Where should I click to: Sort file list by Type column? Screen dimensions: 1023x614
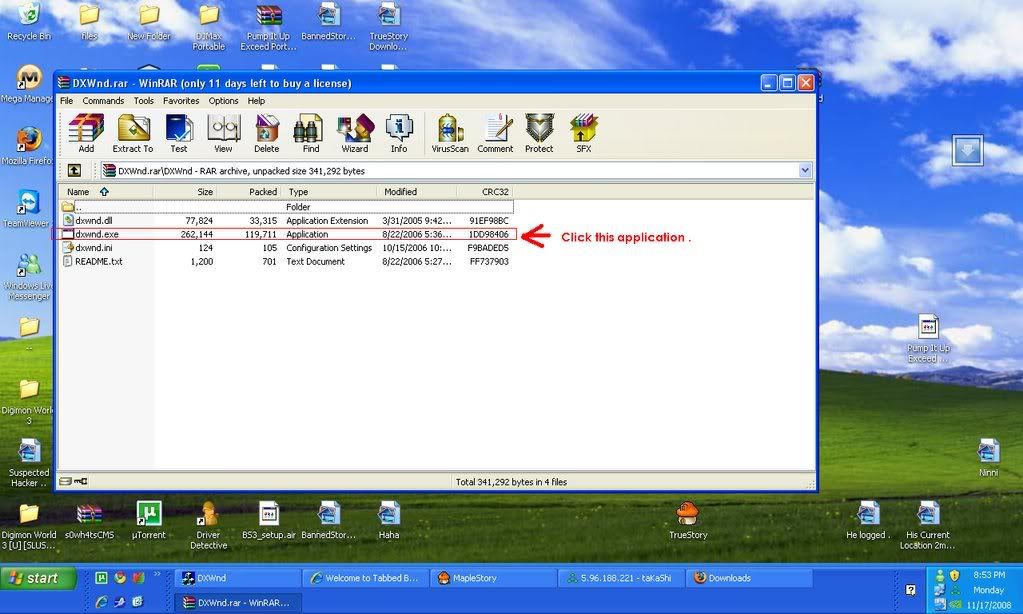pos(329,191)
